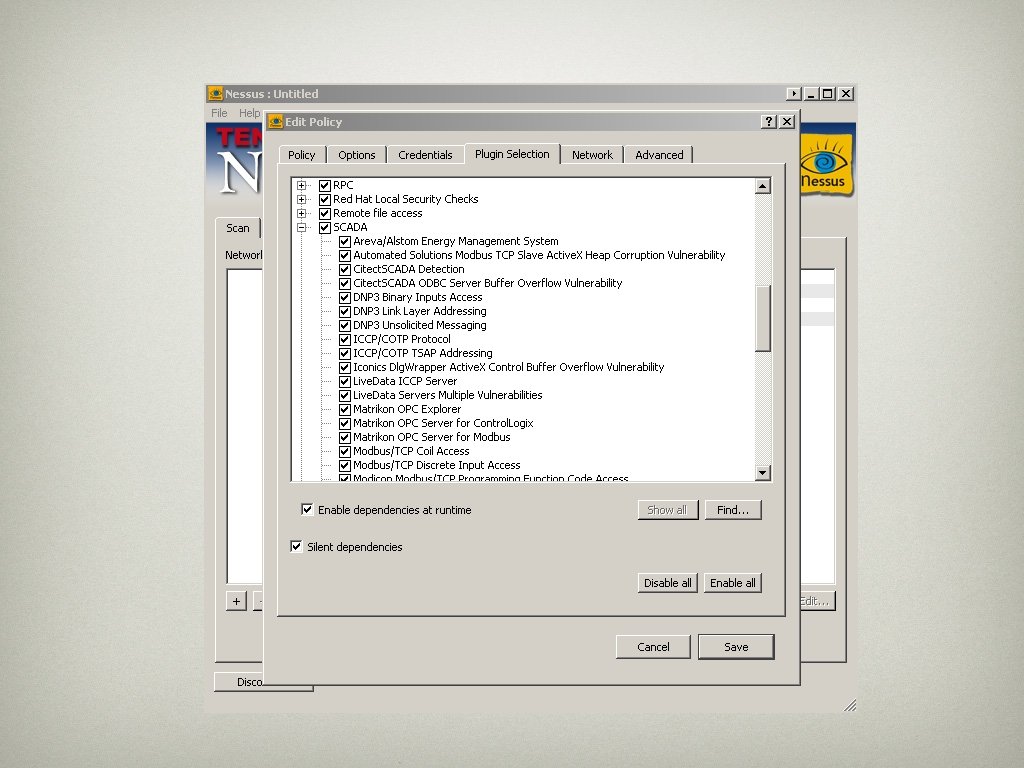Expand Red Hat Local Security Checks node
Viewport: 1024px width, 768px height.
tap(301, 199)
